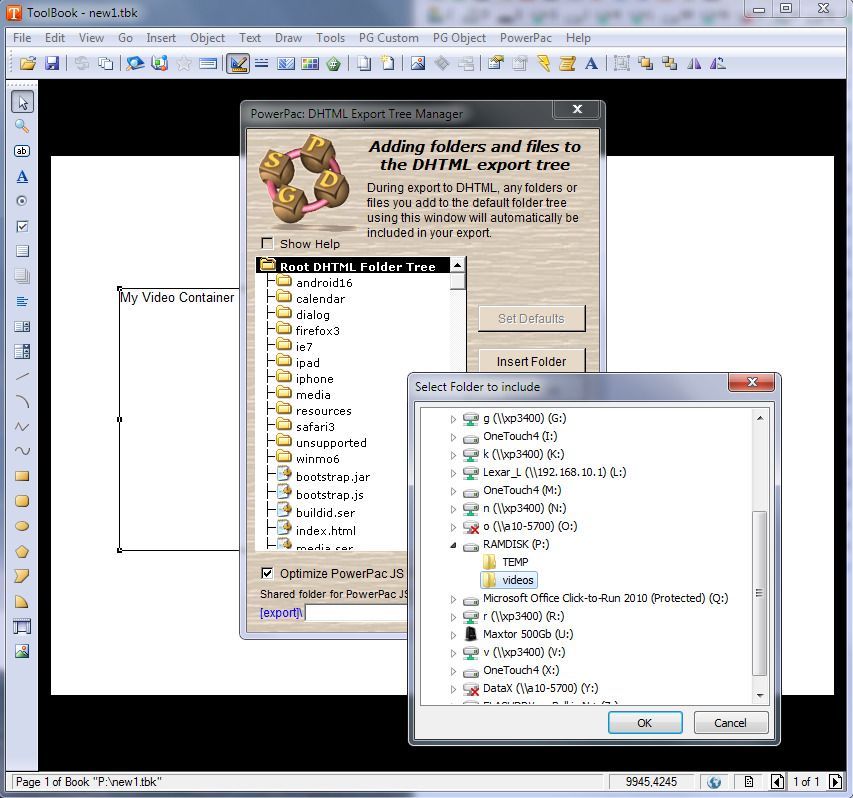853x798 pixels.
Task: Click the globe icon in status bar
Action: [x=714, y=782]
